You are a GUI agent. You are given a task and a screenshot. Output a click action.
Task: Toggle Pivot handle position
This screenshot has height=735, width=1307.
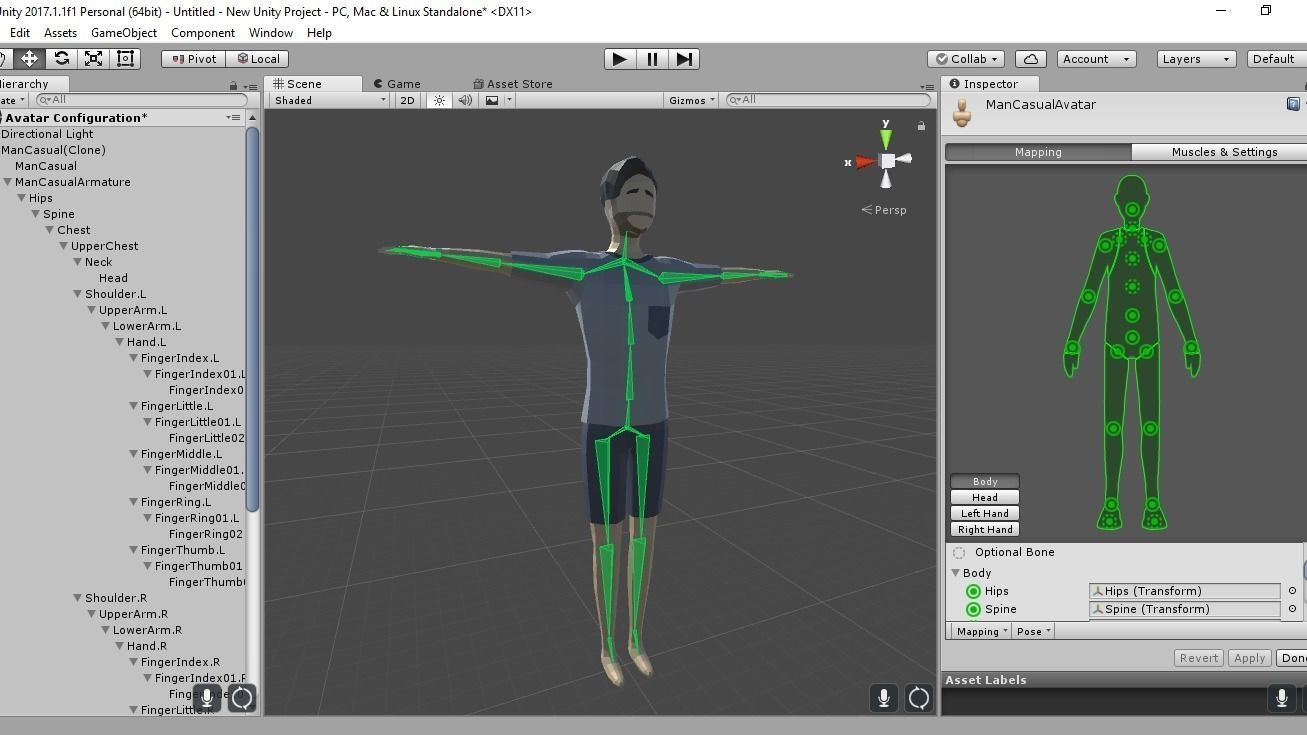click(194, 59)
